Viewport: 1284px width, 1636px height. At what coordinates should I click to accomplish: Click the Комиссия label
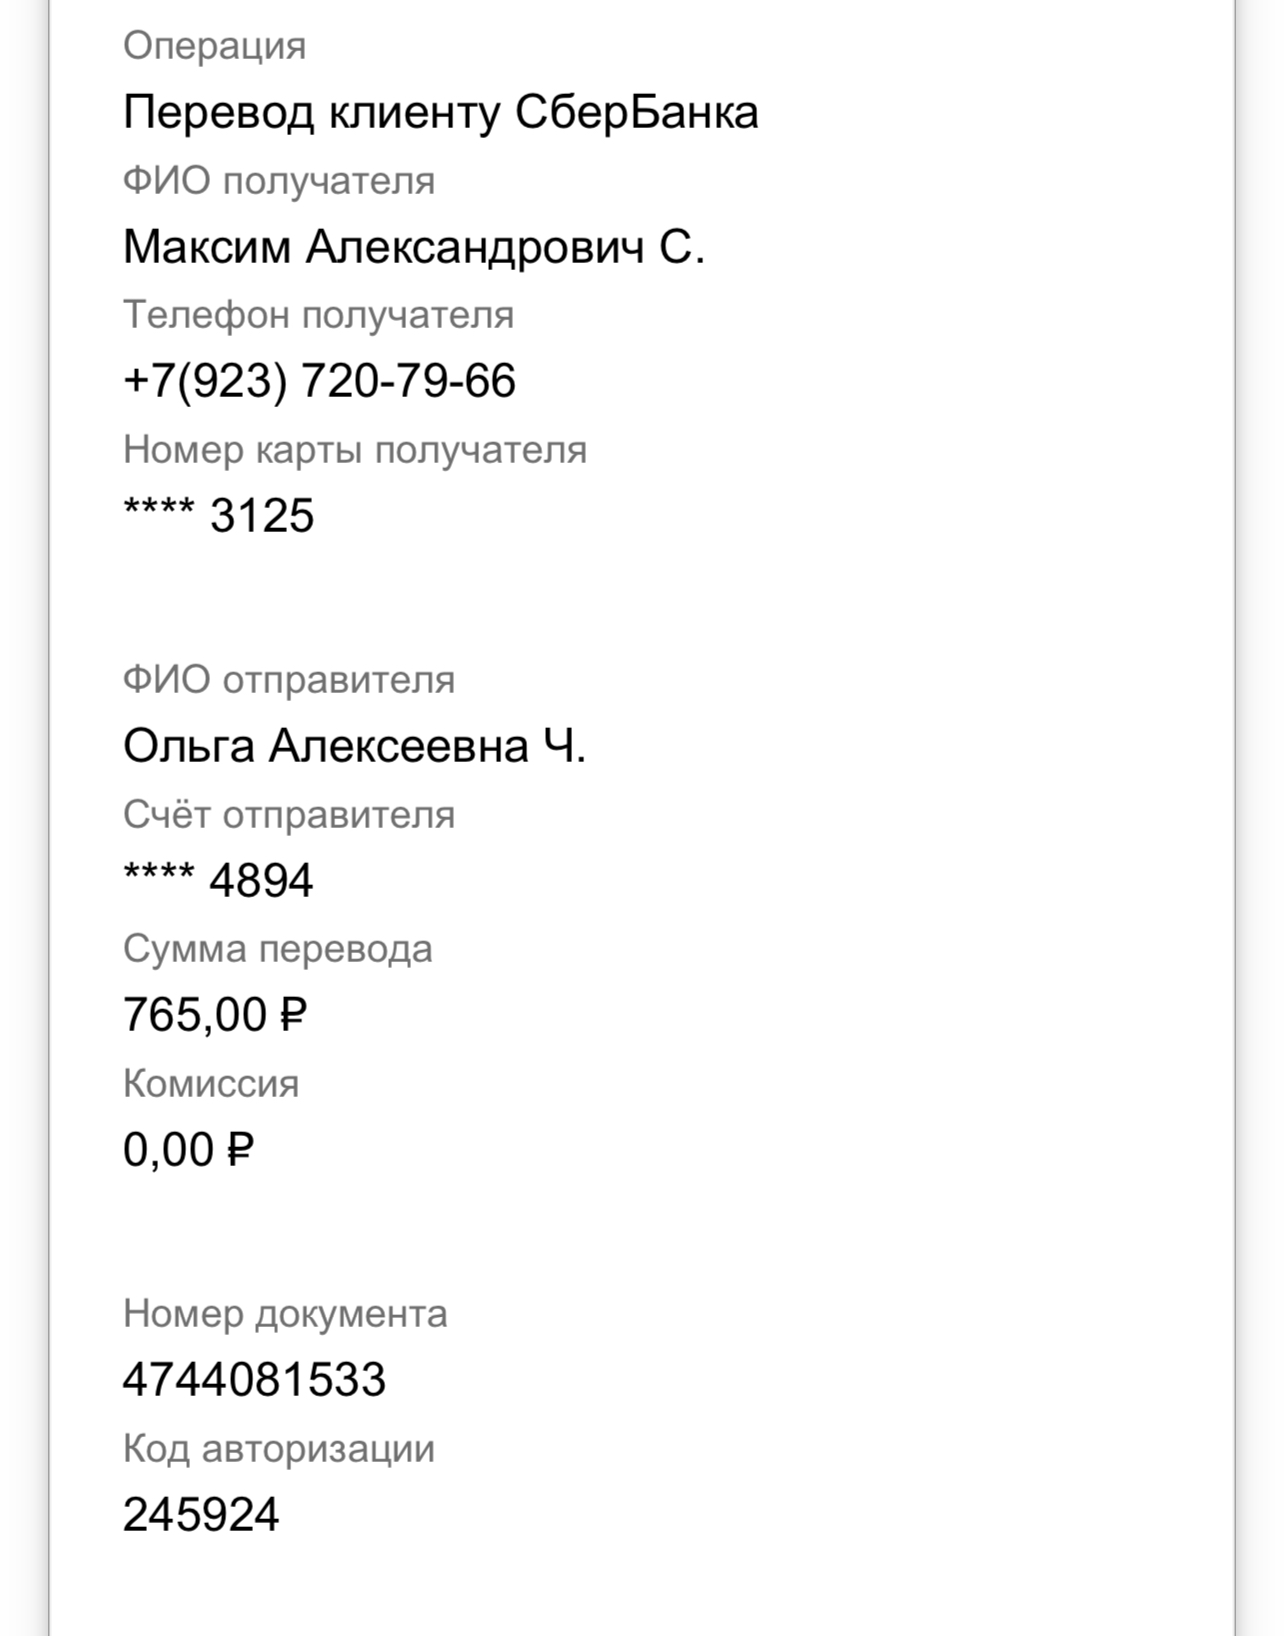[x=211, y=1084]
